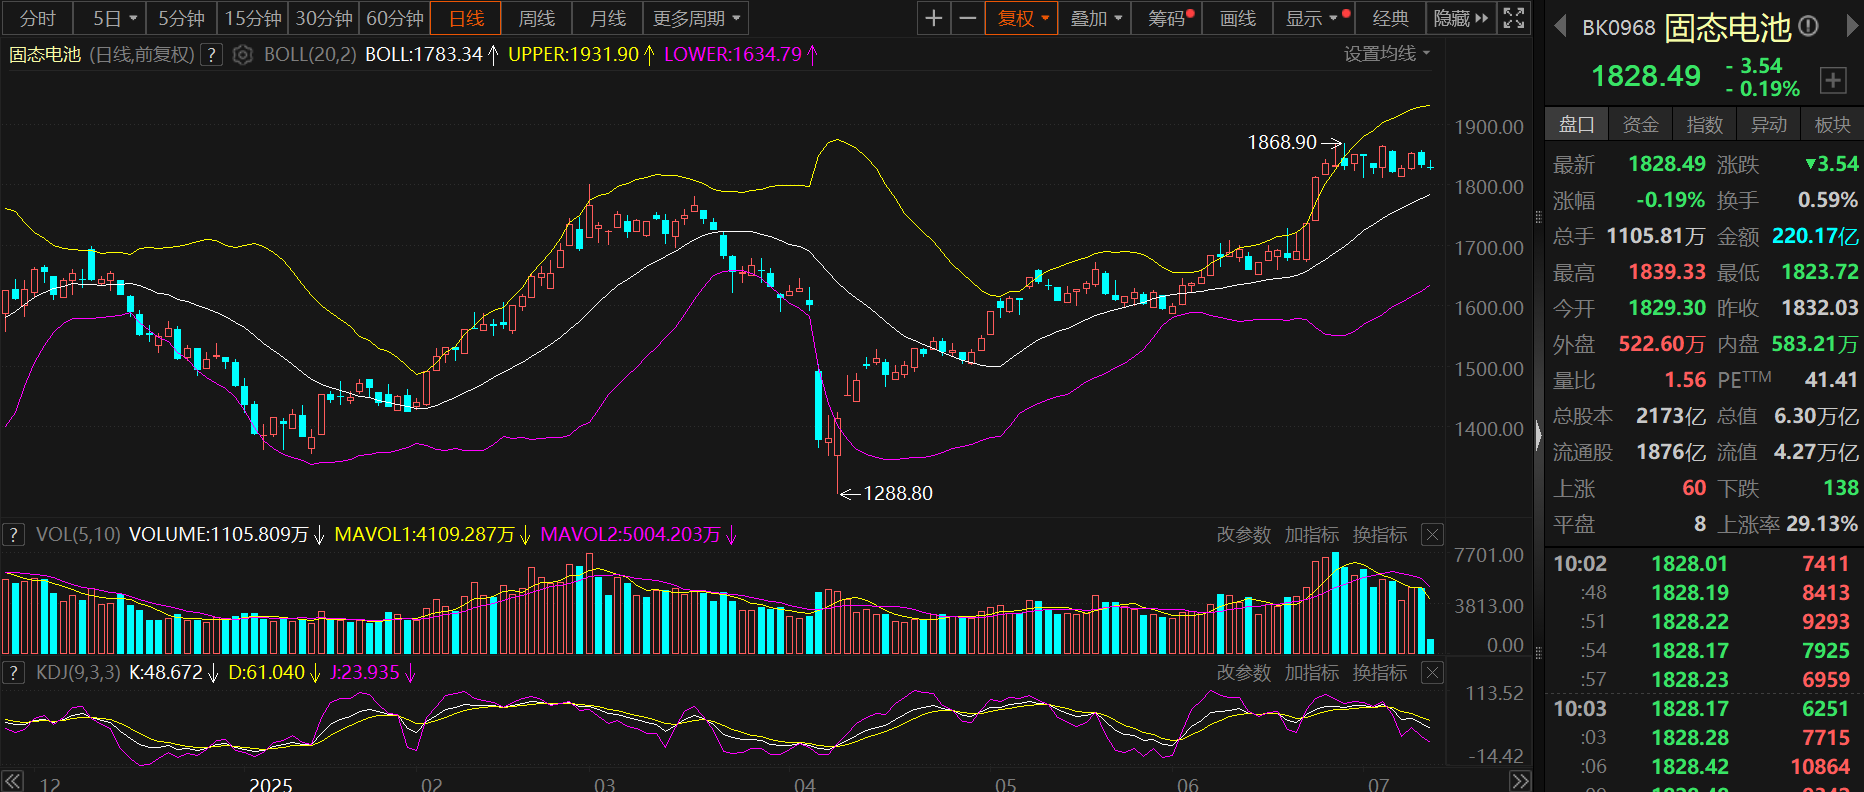1864x792 pixels.
Task: Add 固态电池 to watchlist with plus icon
Action: (x=1832, y=81)
